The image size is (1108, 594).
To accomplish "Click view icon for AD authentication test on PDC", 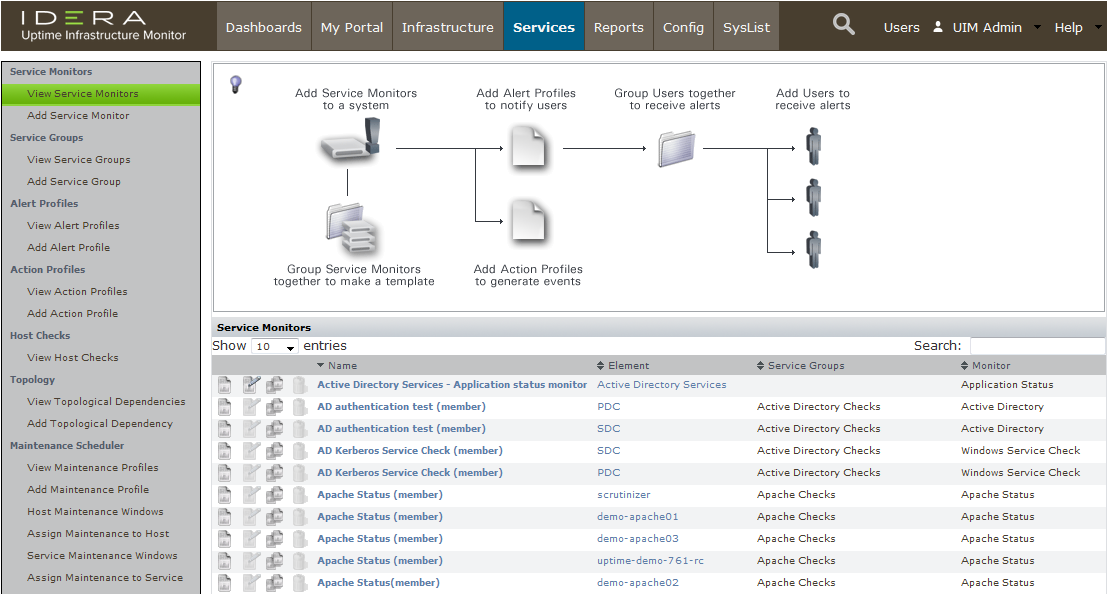I will (x=225, y=407).
